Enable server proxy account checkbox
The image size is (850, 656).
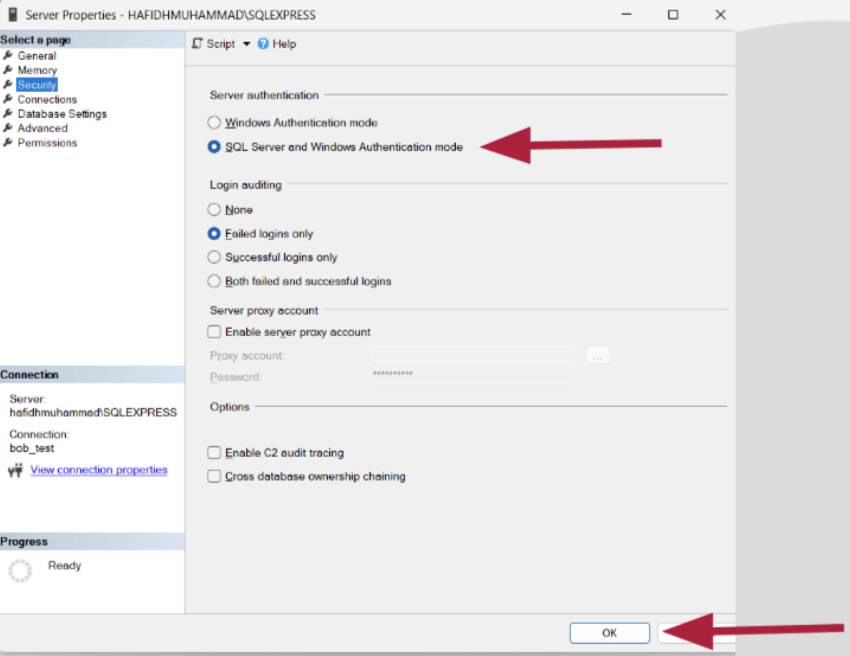pos(214,332)
